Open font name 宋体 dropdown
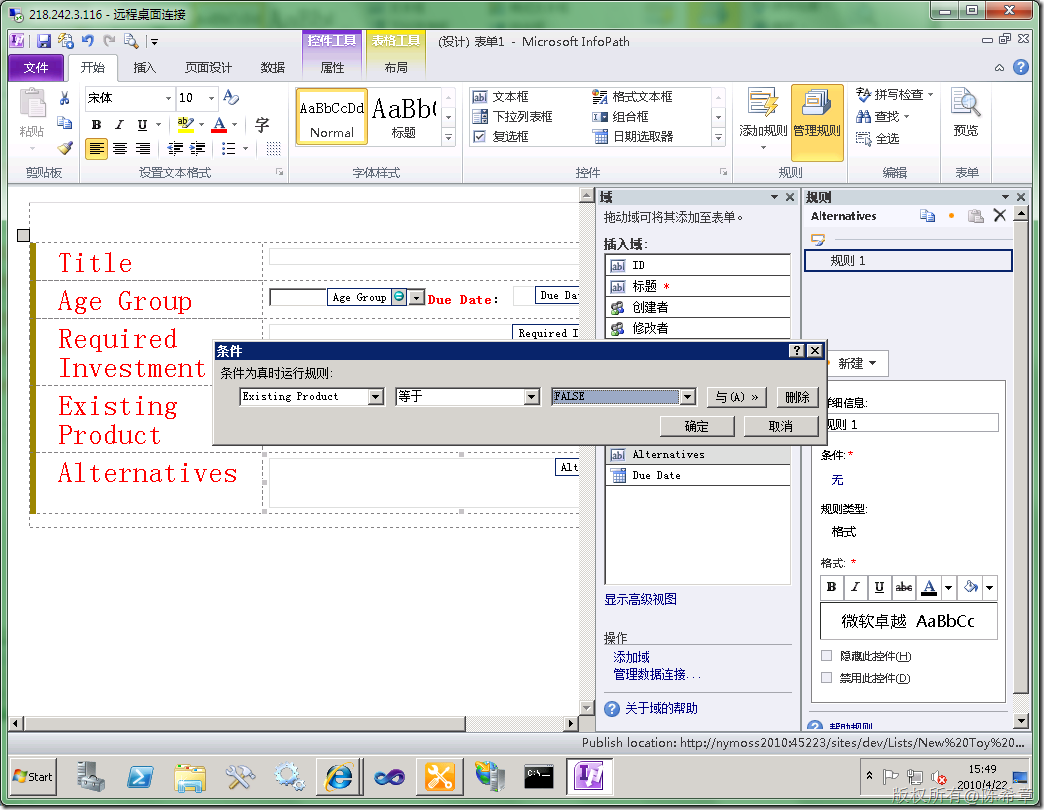1044x810 pixels. coord(168,99)
